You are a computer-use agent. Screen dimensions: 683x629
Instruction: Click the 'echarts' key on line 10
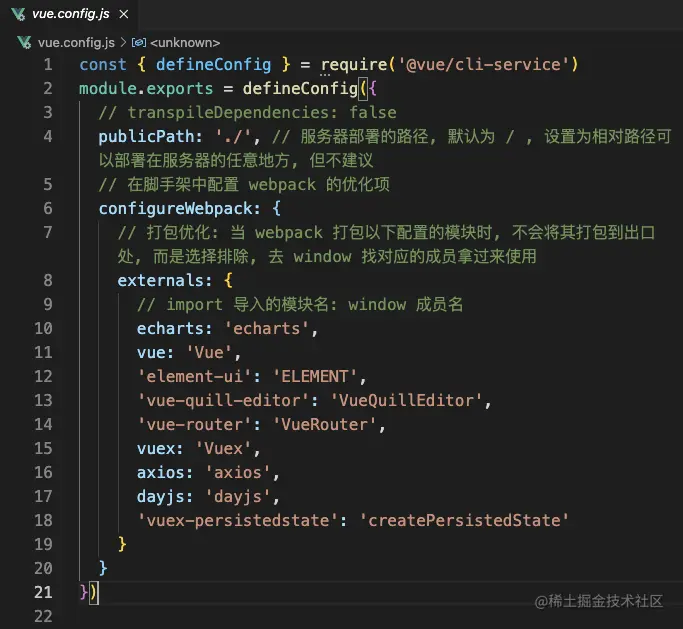(170, 328)
